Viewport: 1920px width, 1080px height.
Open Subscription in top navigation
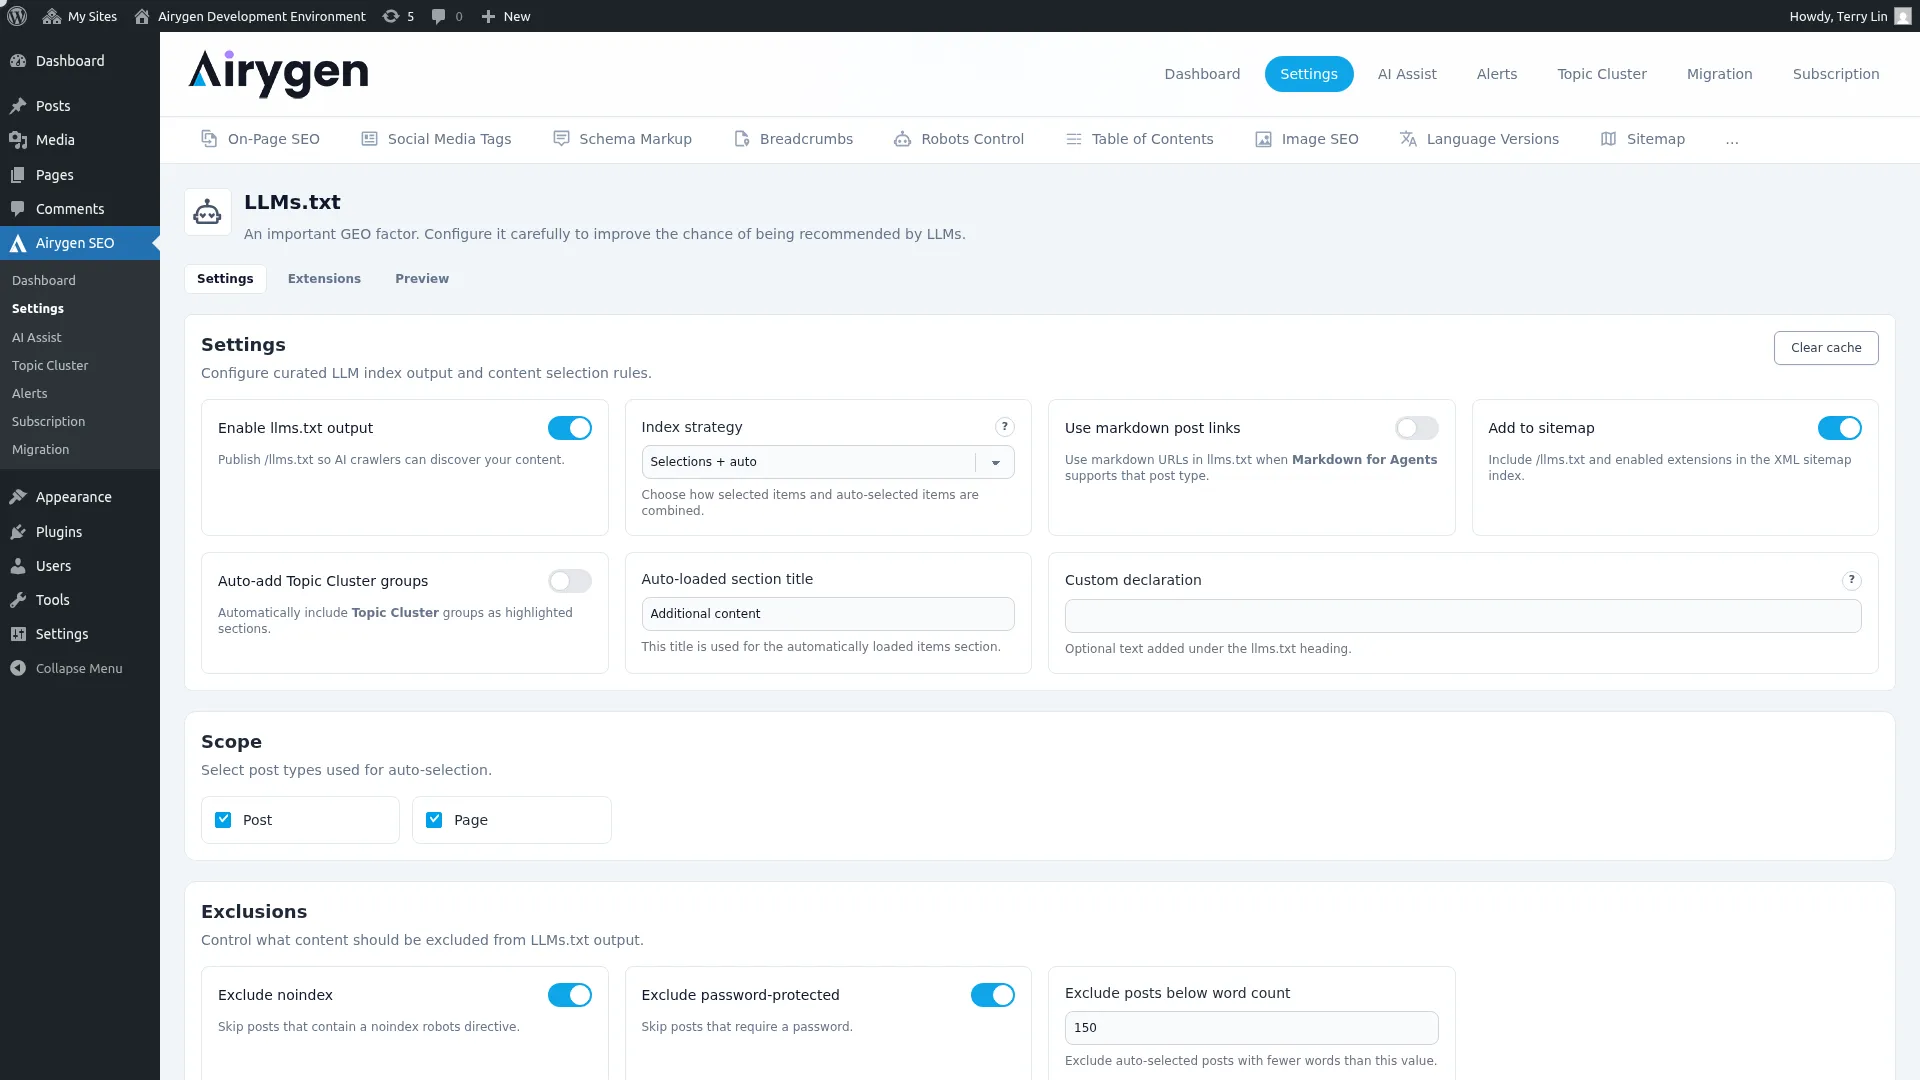pyautogui.click(x=1836, y=74)
